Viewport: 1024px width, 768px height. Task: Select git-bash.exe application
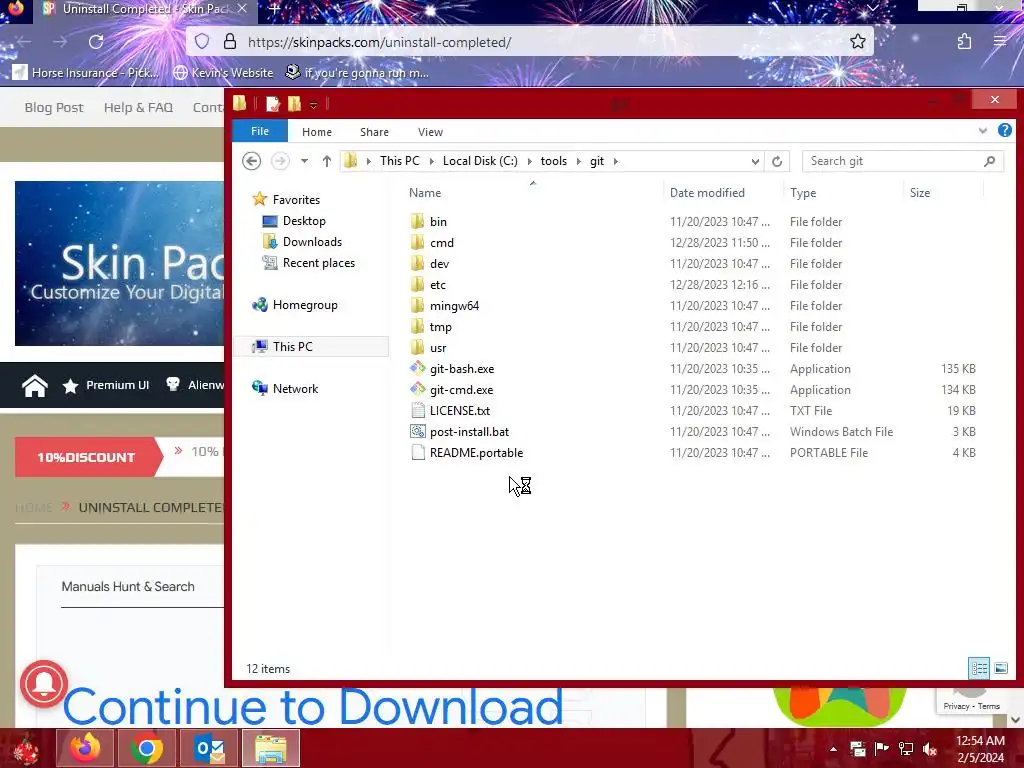point(461,368)
